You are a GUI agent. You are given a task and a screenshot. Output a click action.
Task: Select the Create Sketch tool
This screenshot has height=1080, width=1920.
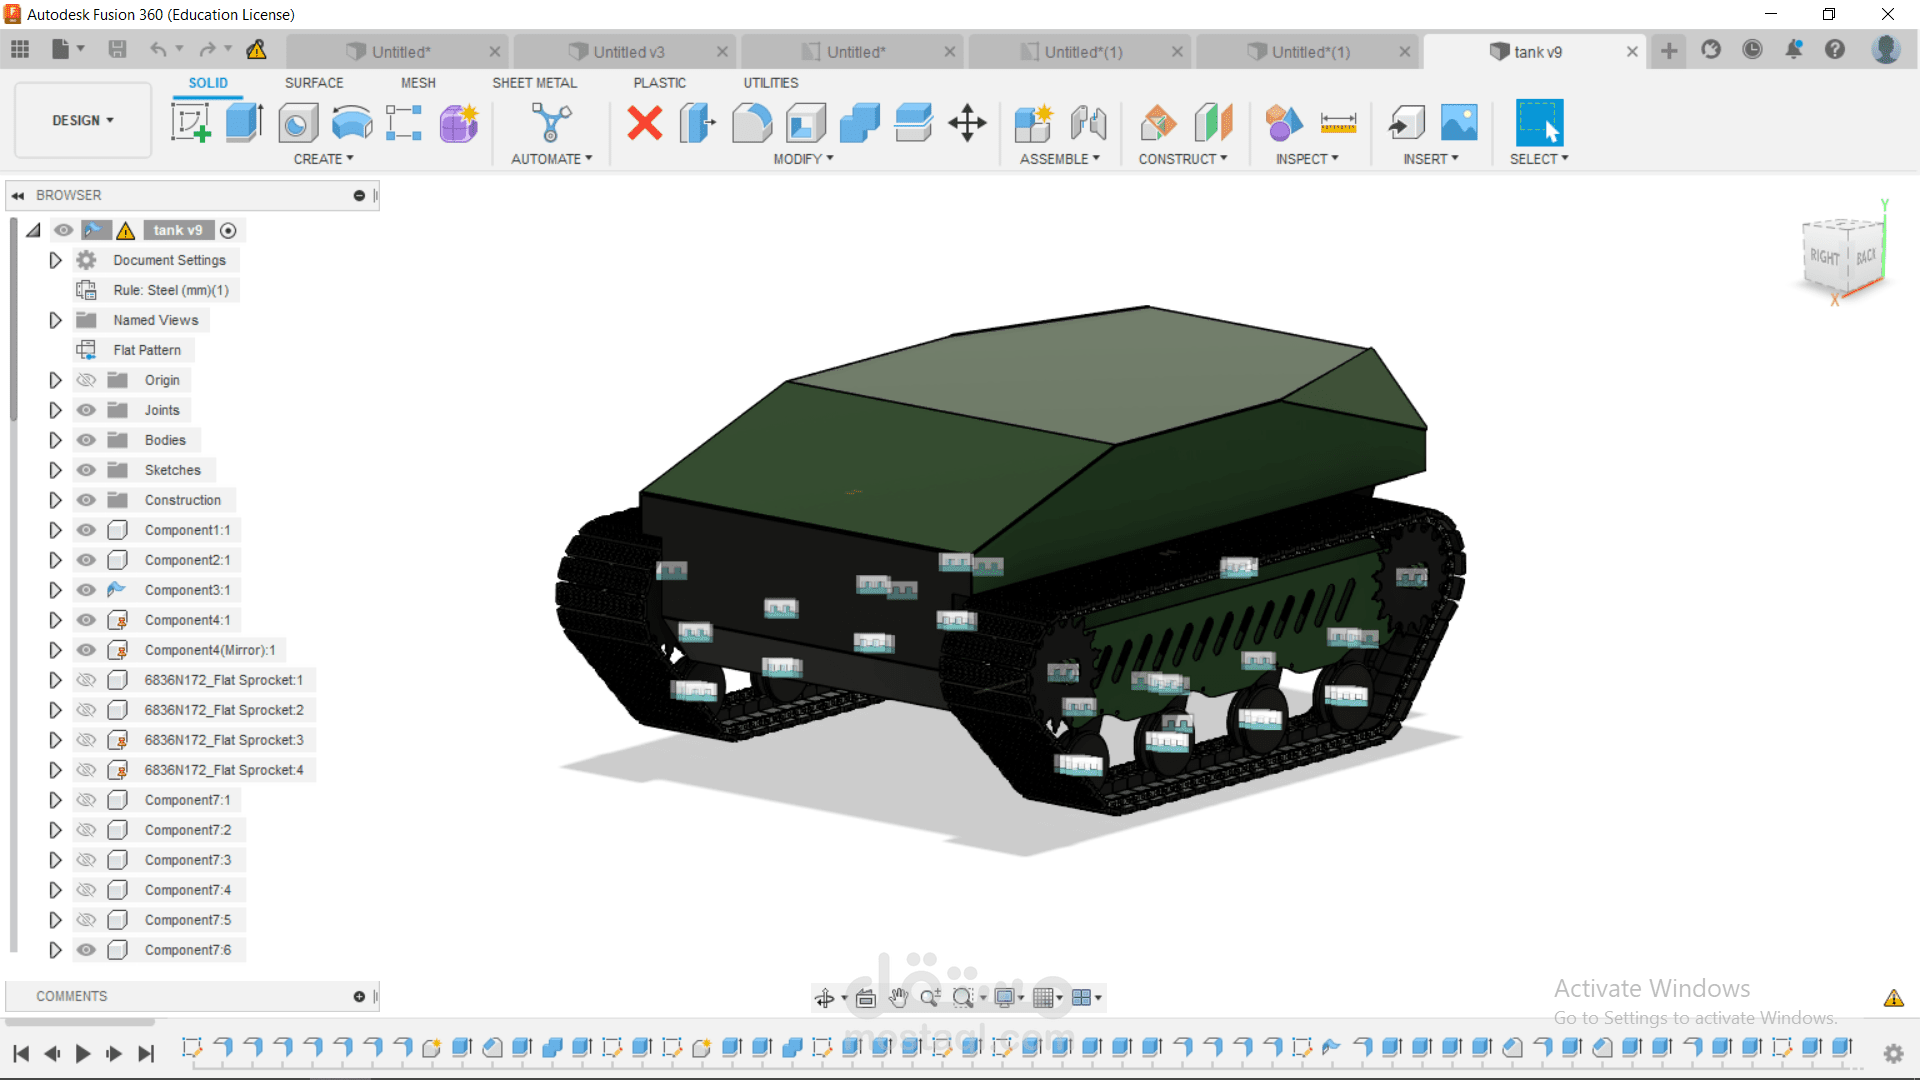[190, 123]
